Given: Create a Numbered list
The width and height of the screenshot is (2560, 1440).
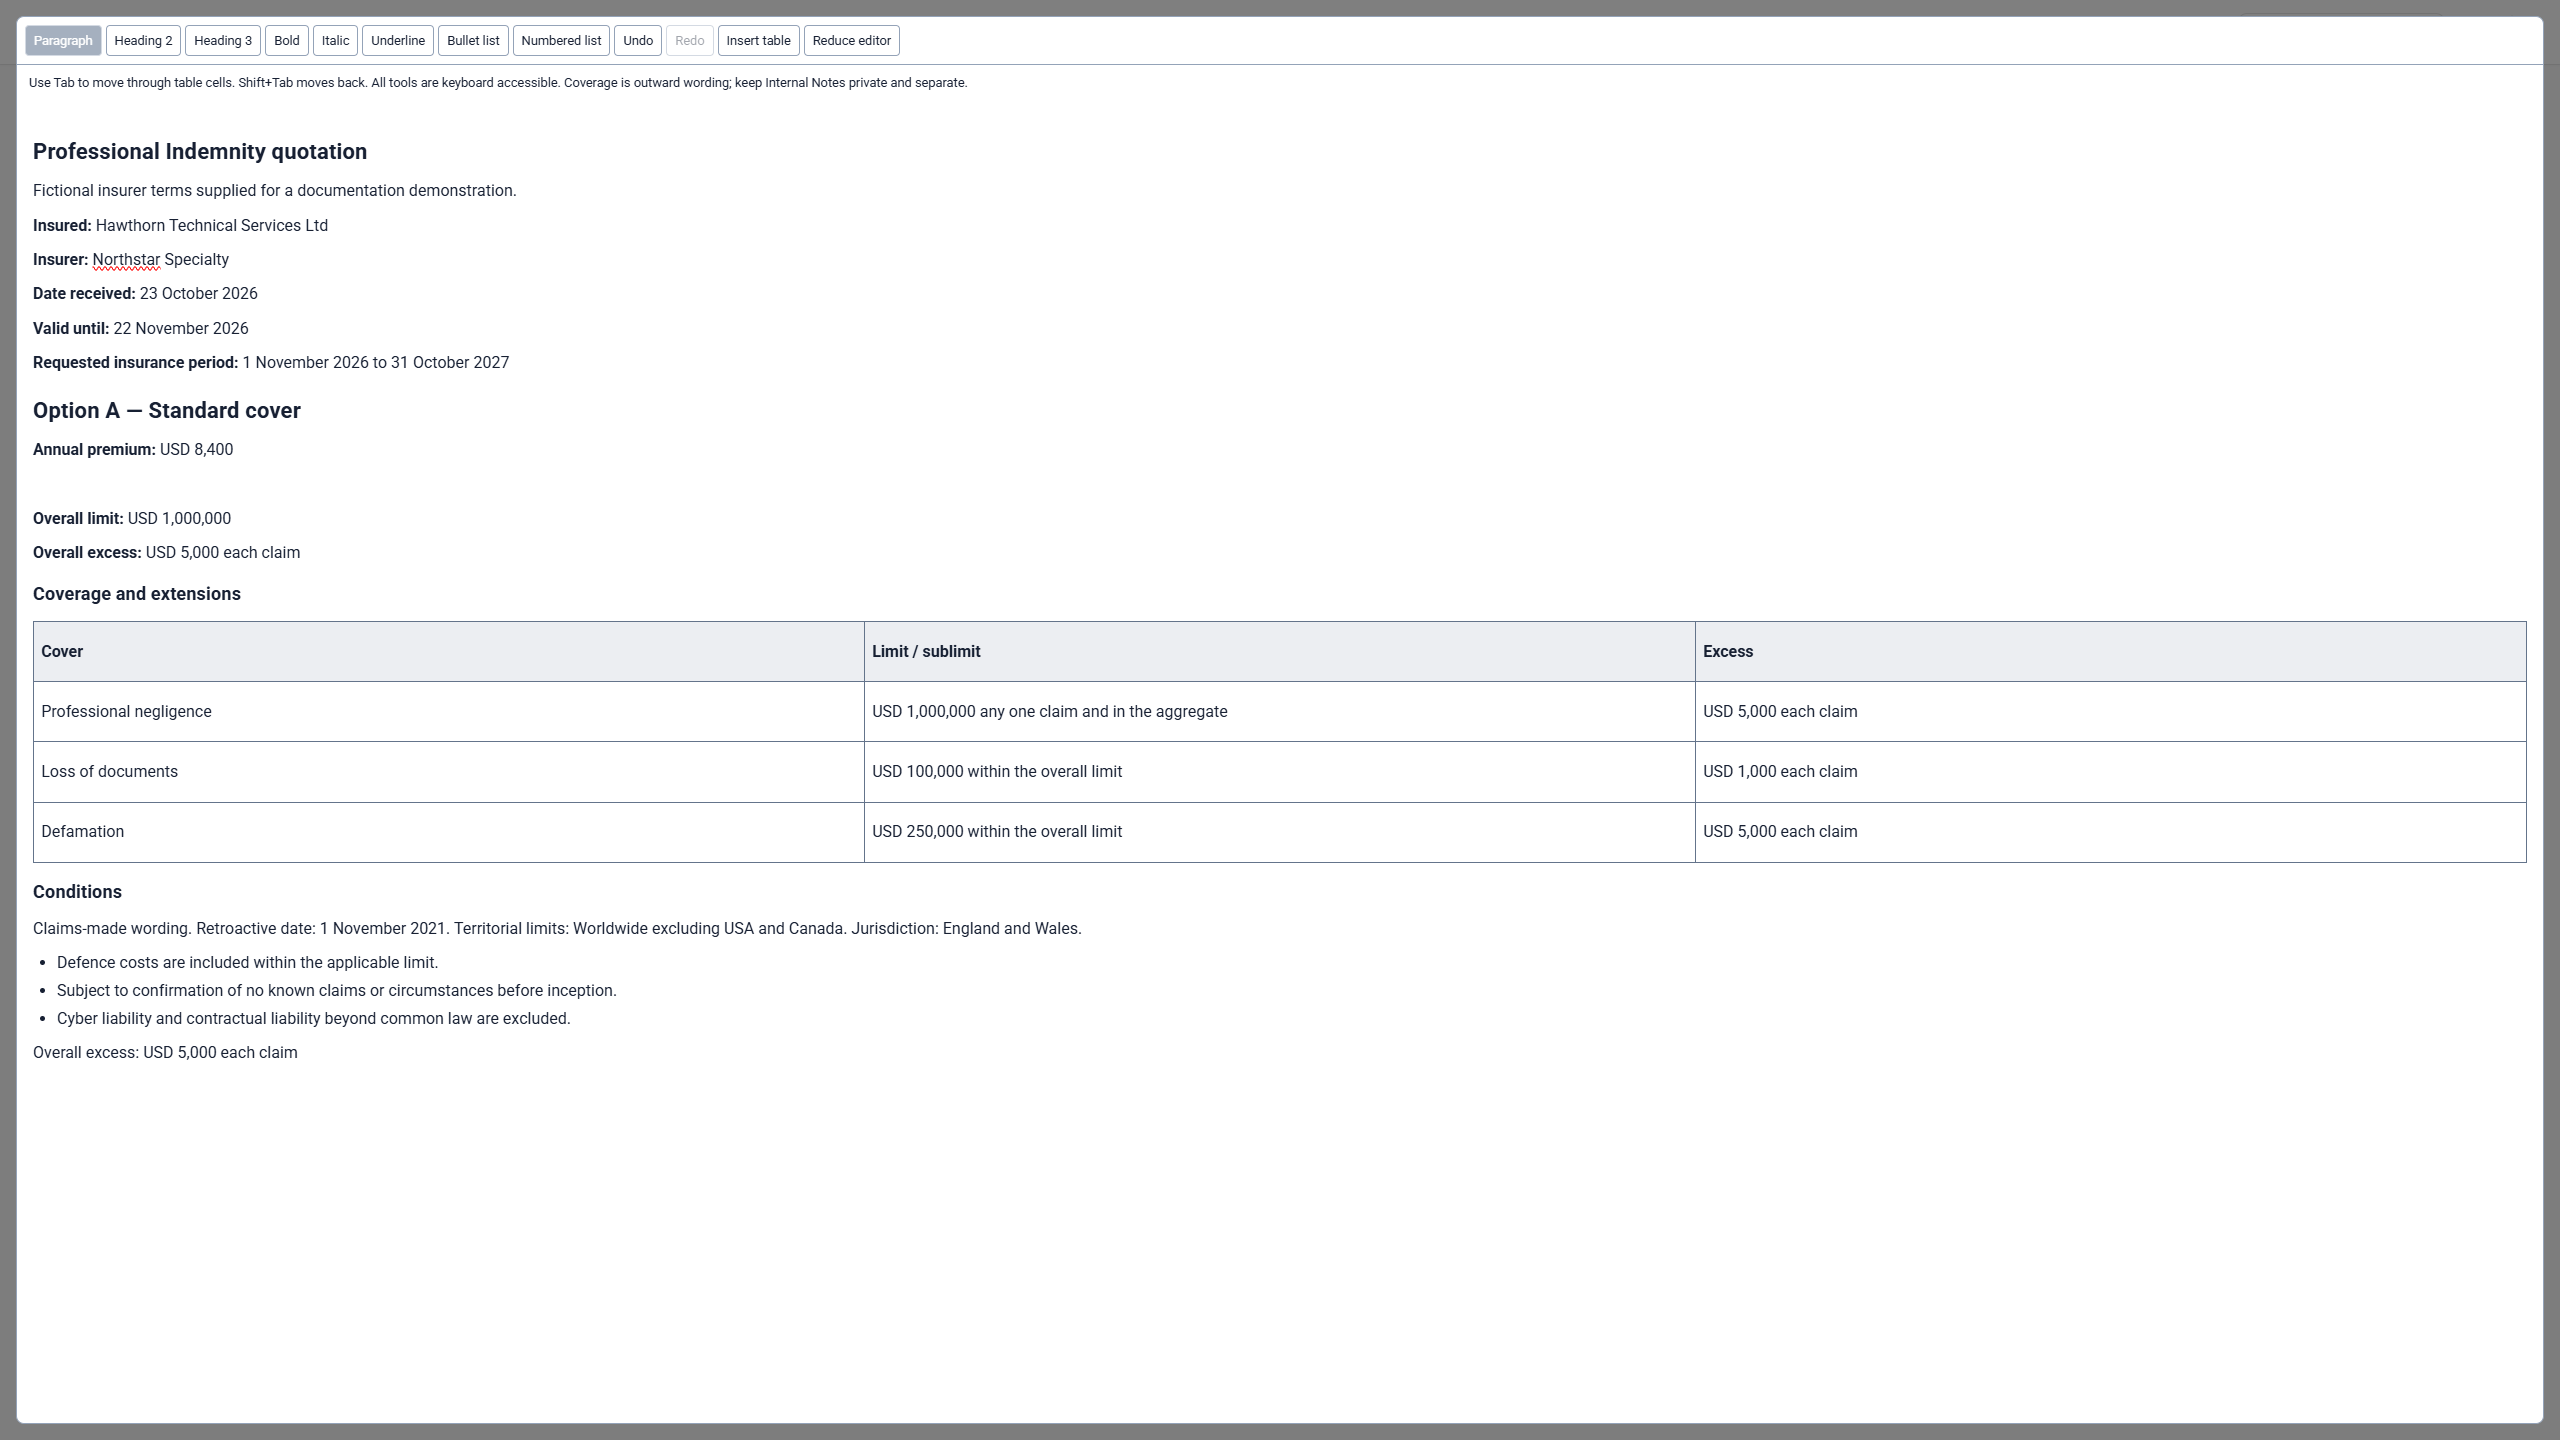Looking at the screenshot, I should (x=561, y=41).
